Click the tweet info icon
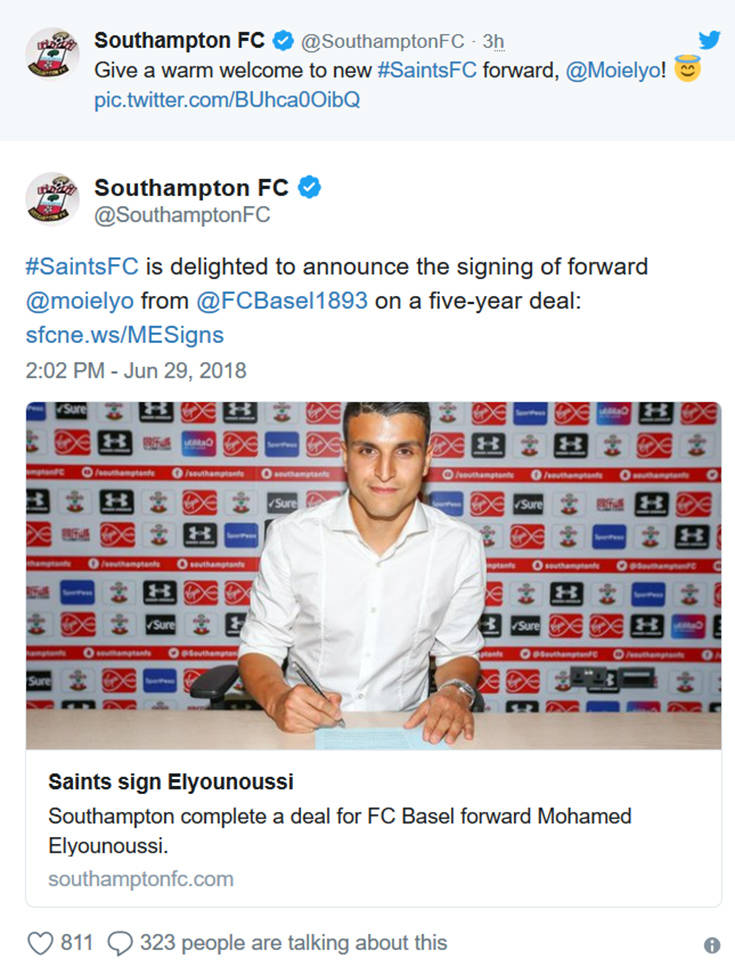This screenshot has width=735, height=975. pyautogui.click(x=711, y=945)
